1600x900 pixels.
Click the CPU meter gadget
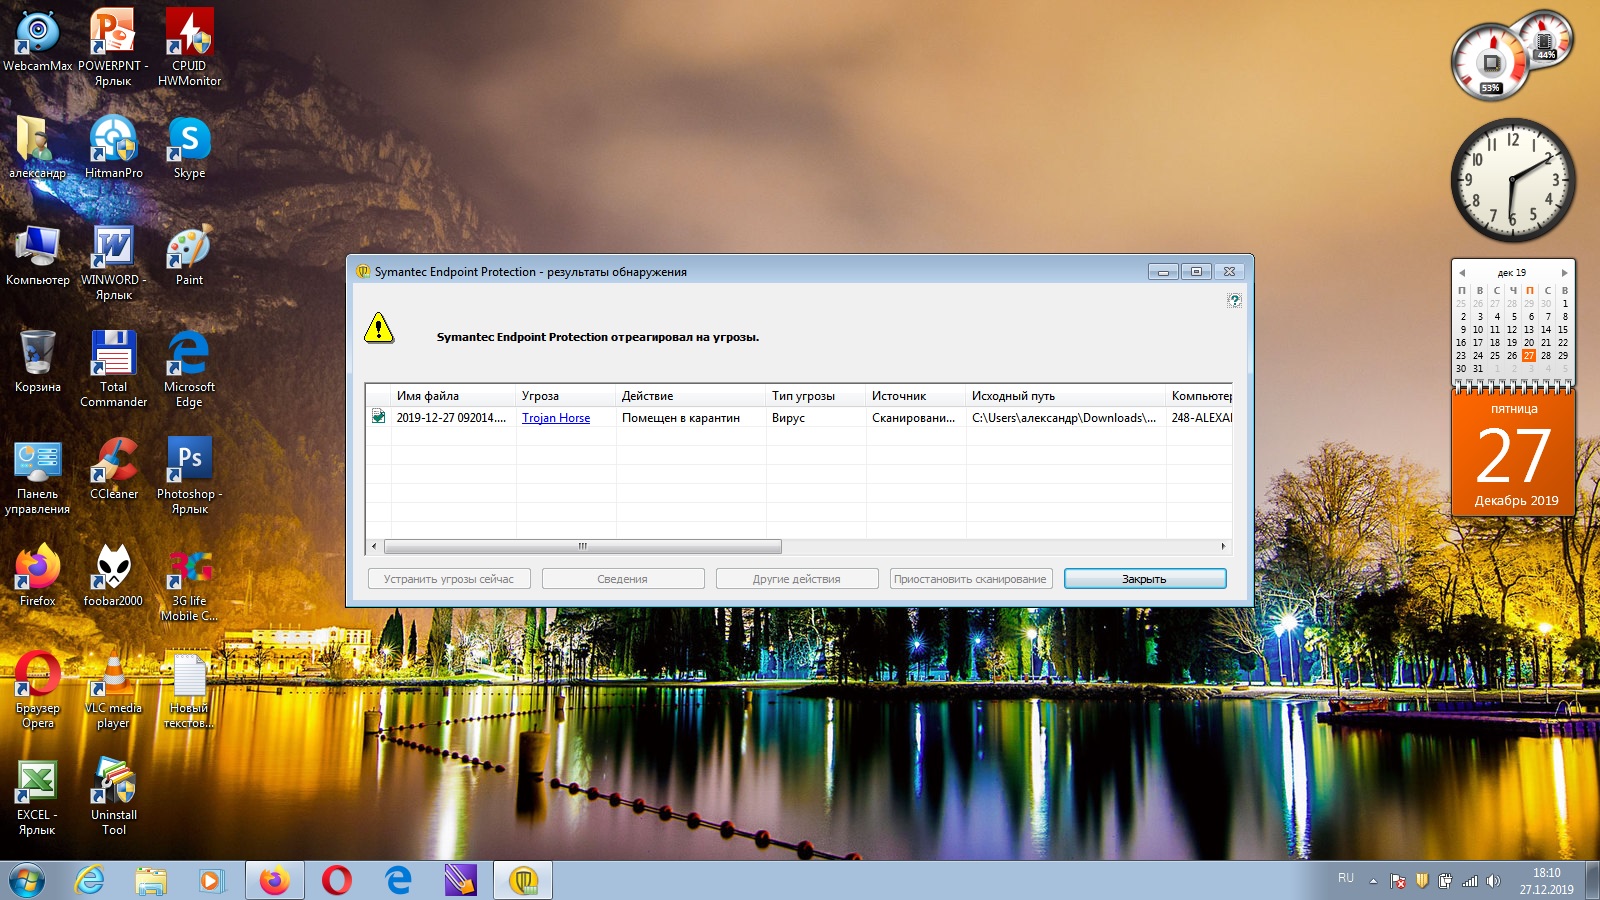pos(1491,64)
